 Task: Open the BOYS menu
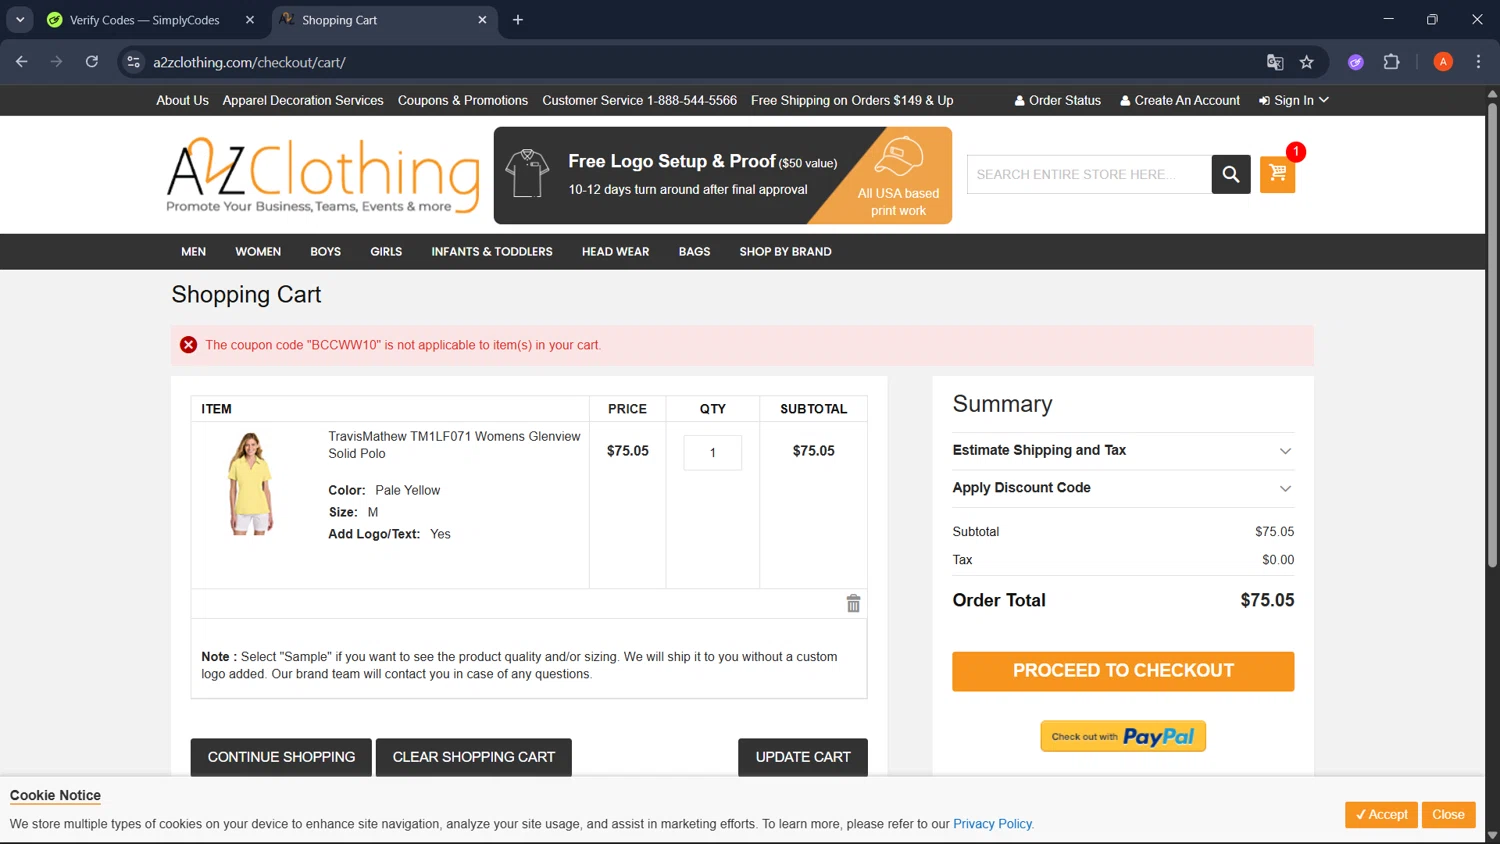pyautogui.click(x=325, y=252)
